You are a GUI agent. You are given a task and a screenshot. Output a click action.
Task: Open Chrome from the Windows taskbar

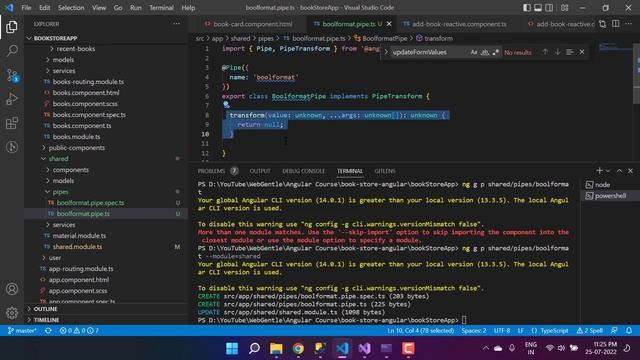click(298, 348)
